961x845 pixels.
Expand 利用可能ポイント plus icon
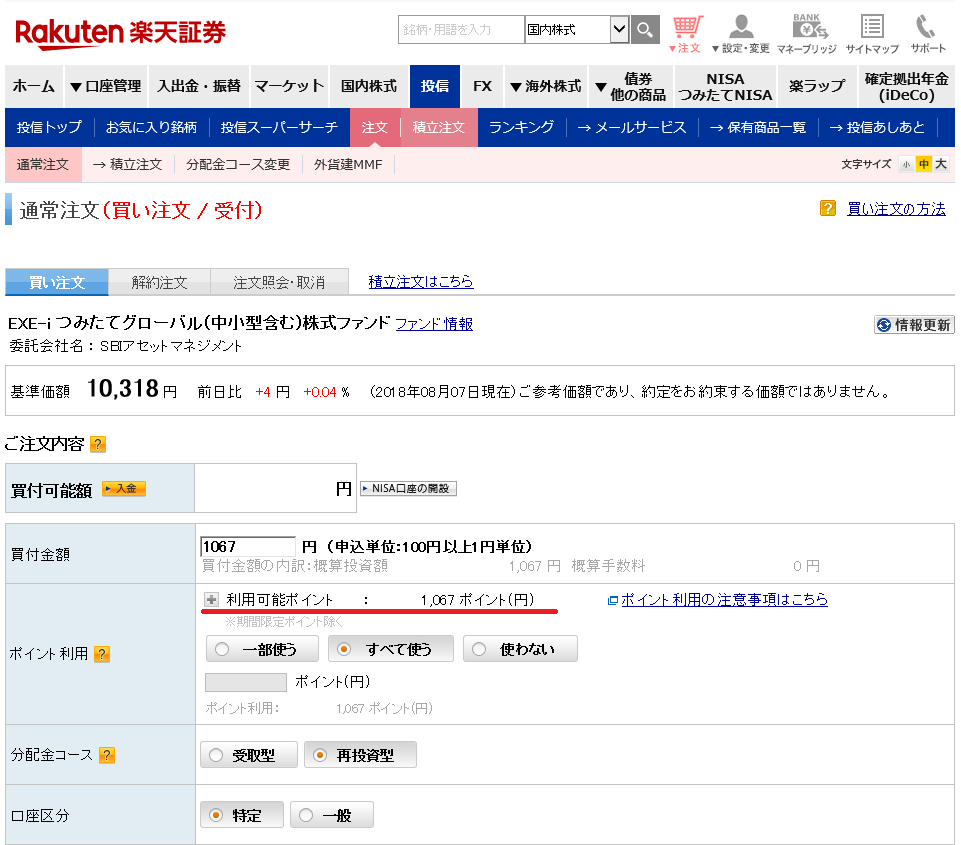[211, 599]
